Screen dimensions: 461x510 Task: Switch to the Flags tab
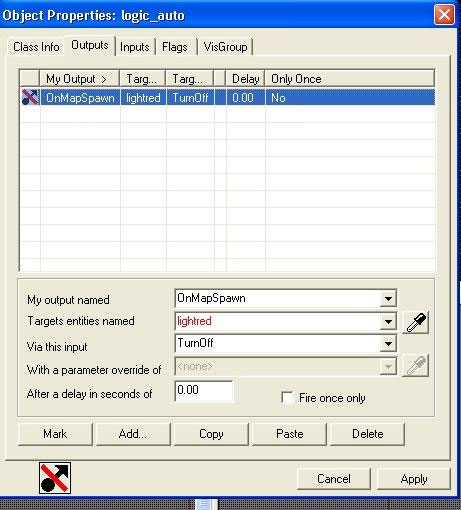[x=175, y=47]
